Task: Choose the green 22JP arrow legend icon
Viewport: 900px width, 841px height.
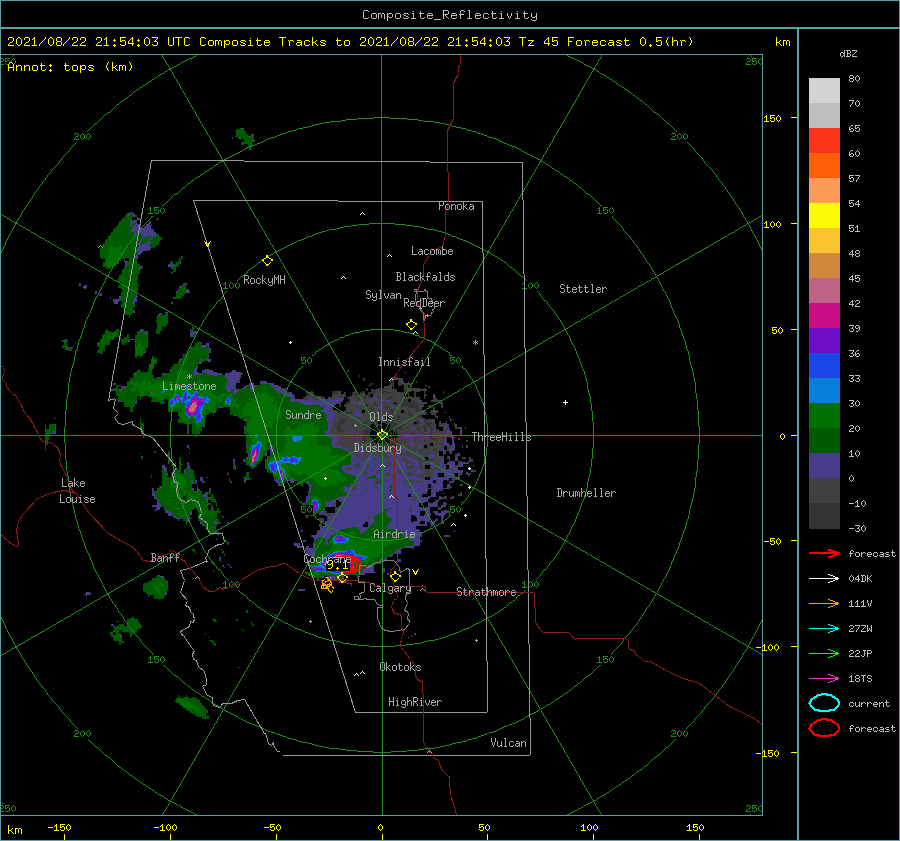Action: [x=824, y=653]
